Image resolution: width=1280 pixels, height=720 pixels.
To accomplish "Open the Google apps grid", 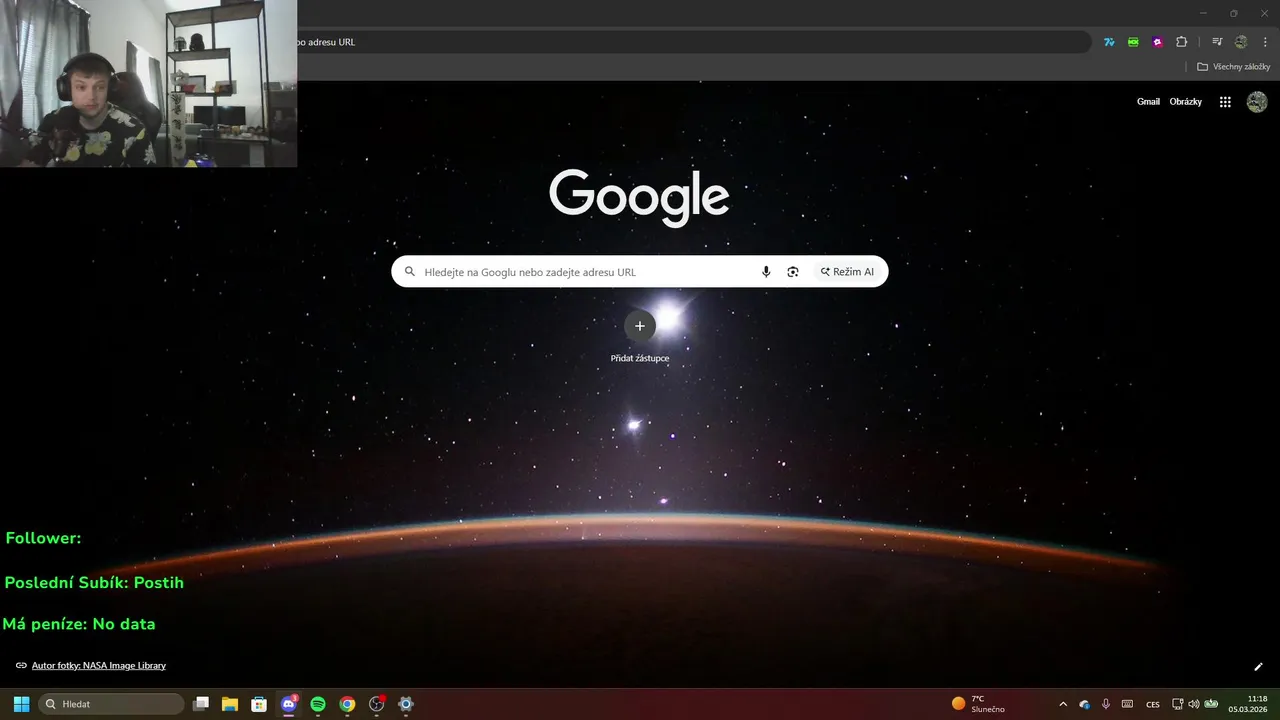I will click(1225, 102).
